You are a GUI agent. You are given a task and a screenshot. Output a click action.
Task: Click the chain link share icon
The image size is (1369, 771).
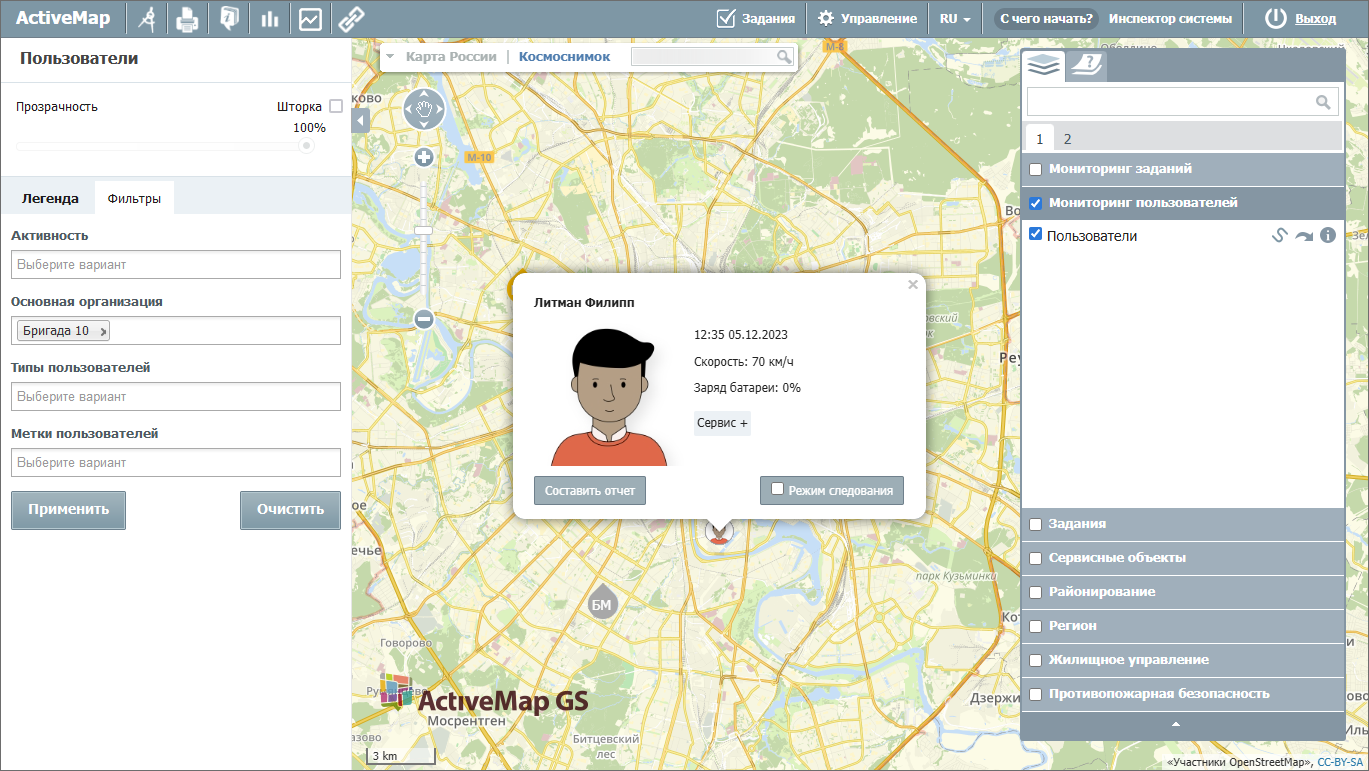pyautogui.click(x=350, y=19)
